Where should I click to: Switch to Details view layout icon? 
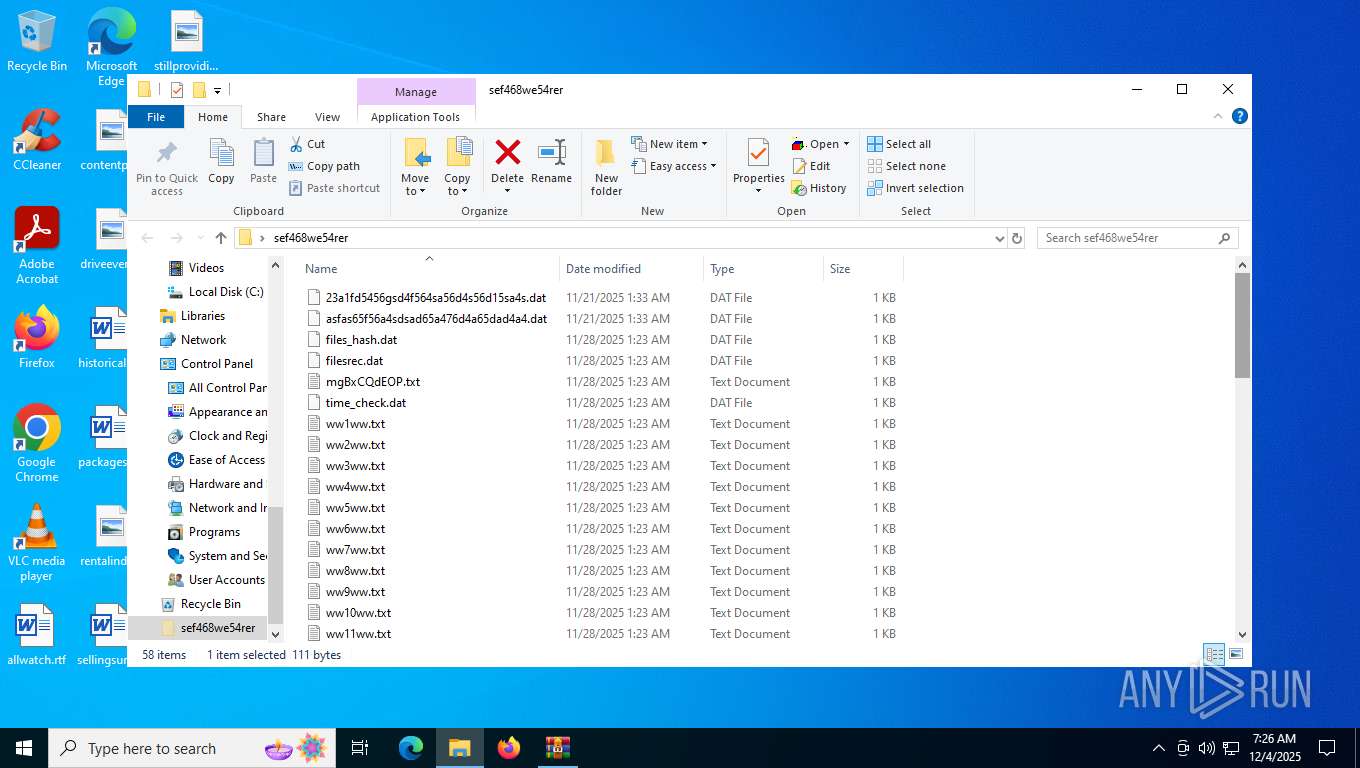coord(1214,654)
